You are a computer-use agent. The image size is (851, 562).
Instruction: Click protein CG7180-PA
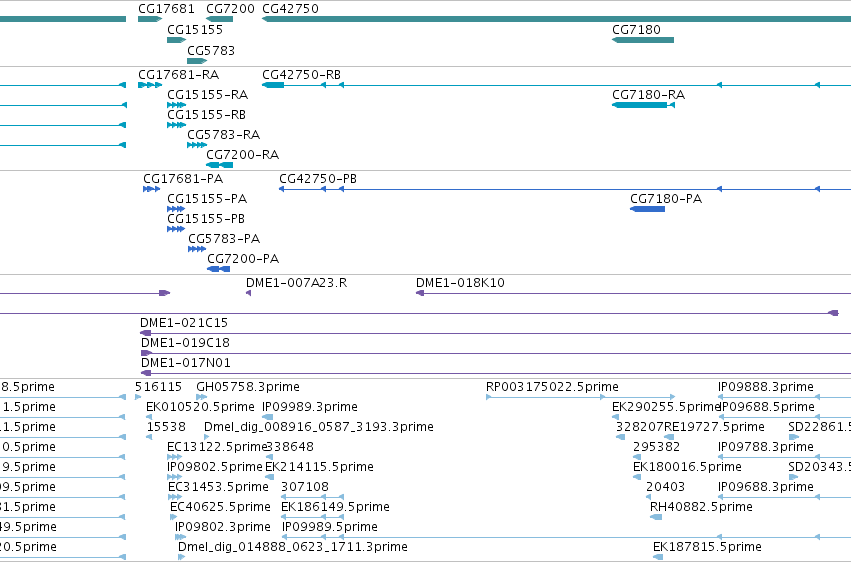[x=647, y=209]
